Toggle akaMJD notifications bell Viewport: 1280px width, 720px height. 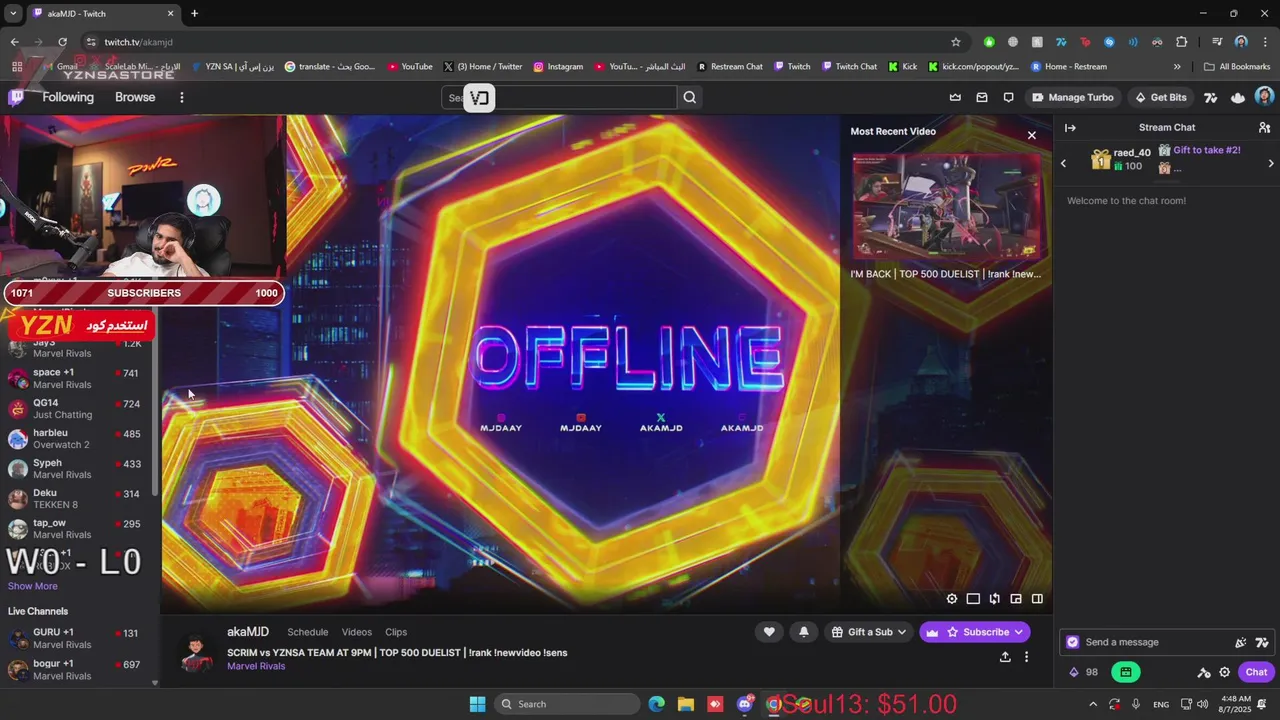point(804,632)
